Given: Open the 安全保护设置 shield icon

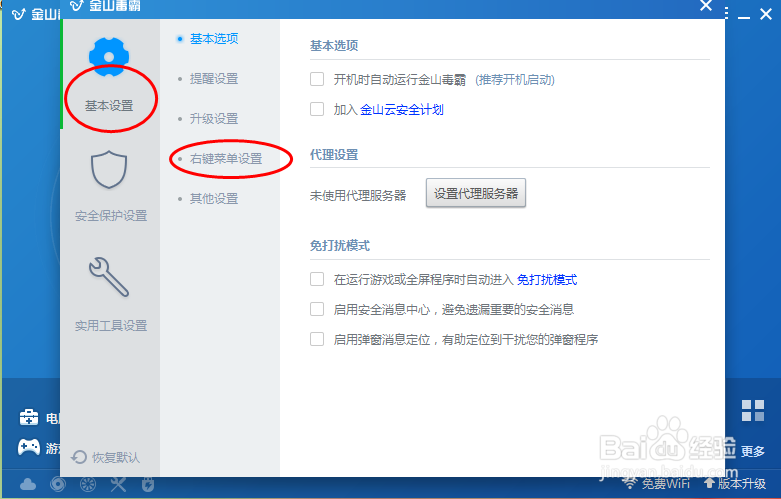Looking at the screenshot, I should (x=109, y=169).
